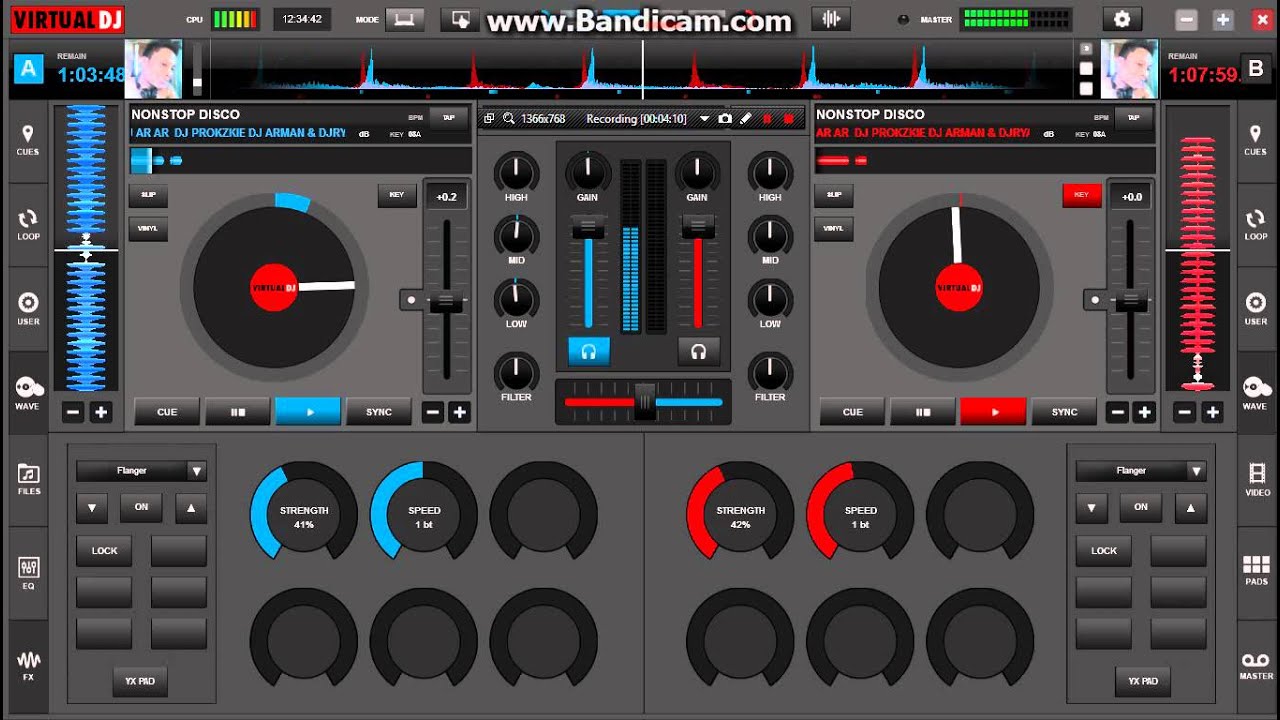The image size is (1280, 720).
Task: Toggle left deck SLIP mode
Action: (148, 195)
